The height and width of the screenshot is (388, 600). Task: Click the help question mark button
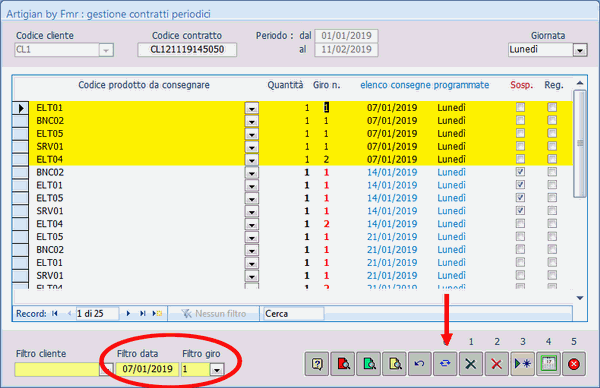point(317,364)
